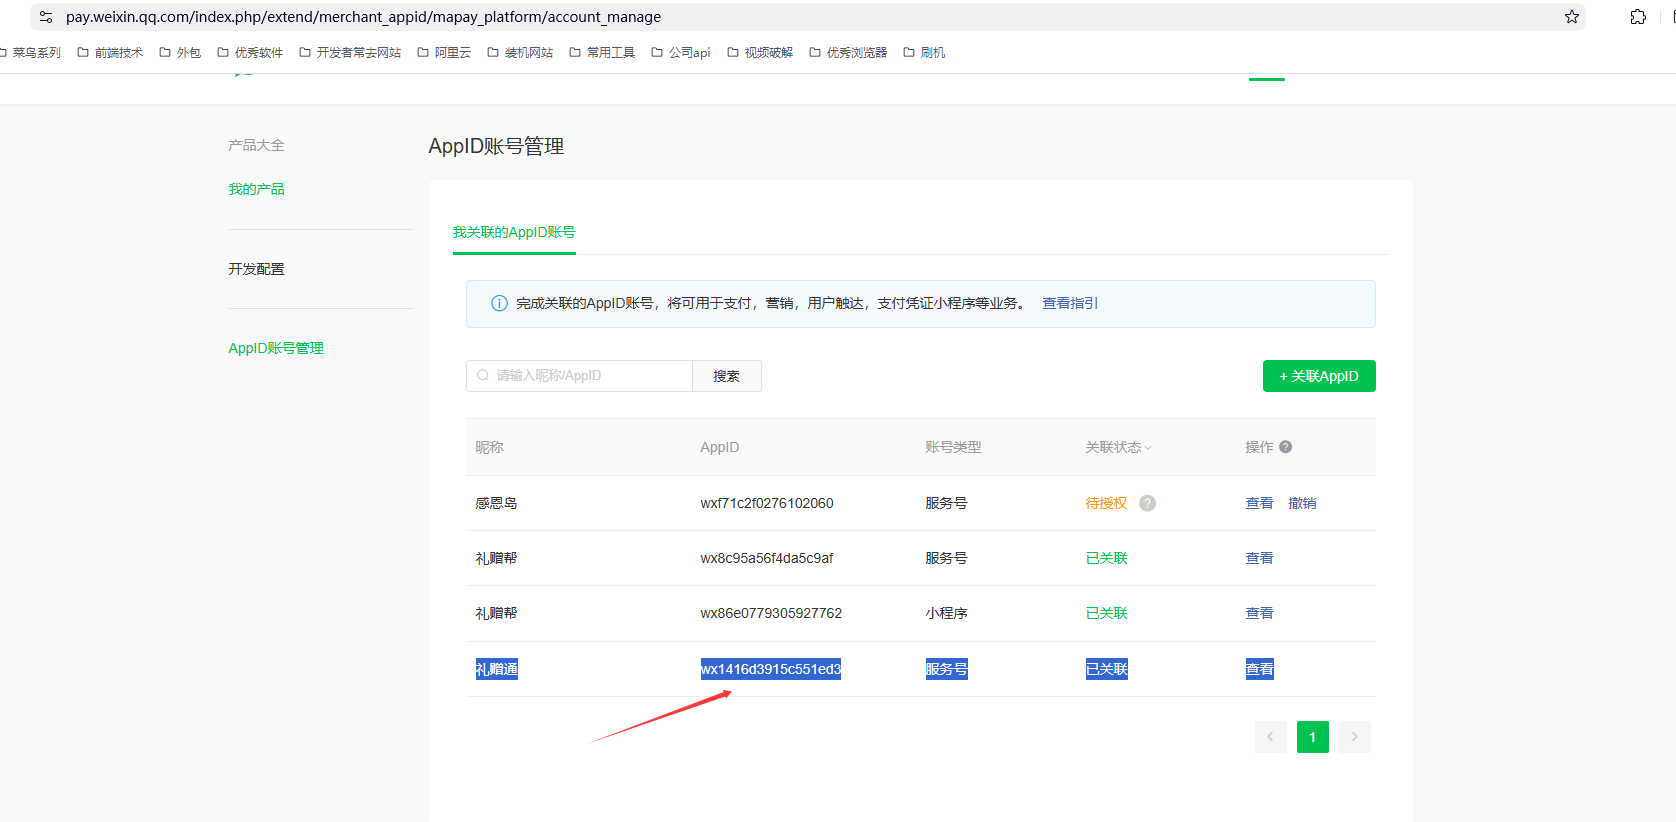Click 撤销 for the 感恩岛 row
This screenshot has width=1676, height=822.
click(x=1302, y=503)
